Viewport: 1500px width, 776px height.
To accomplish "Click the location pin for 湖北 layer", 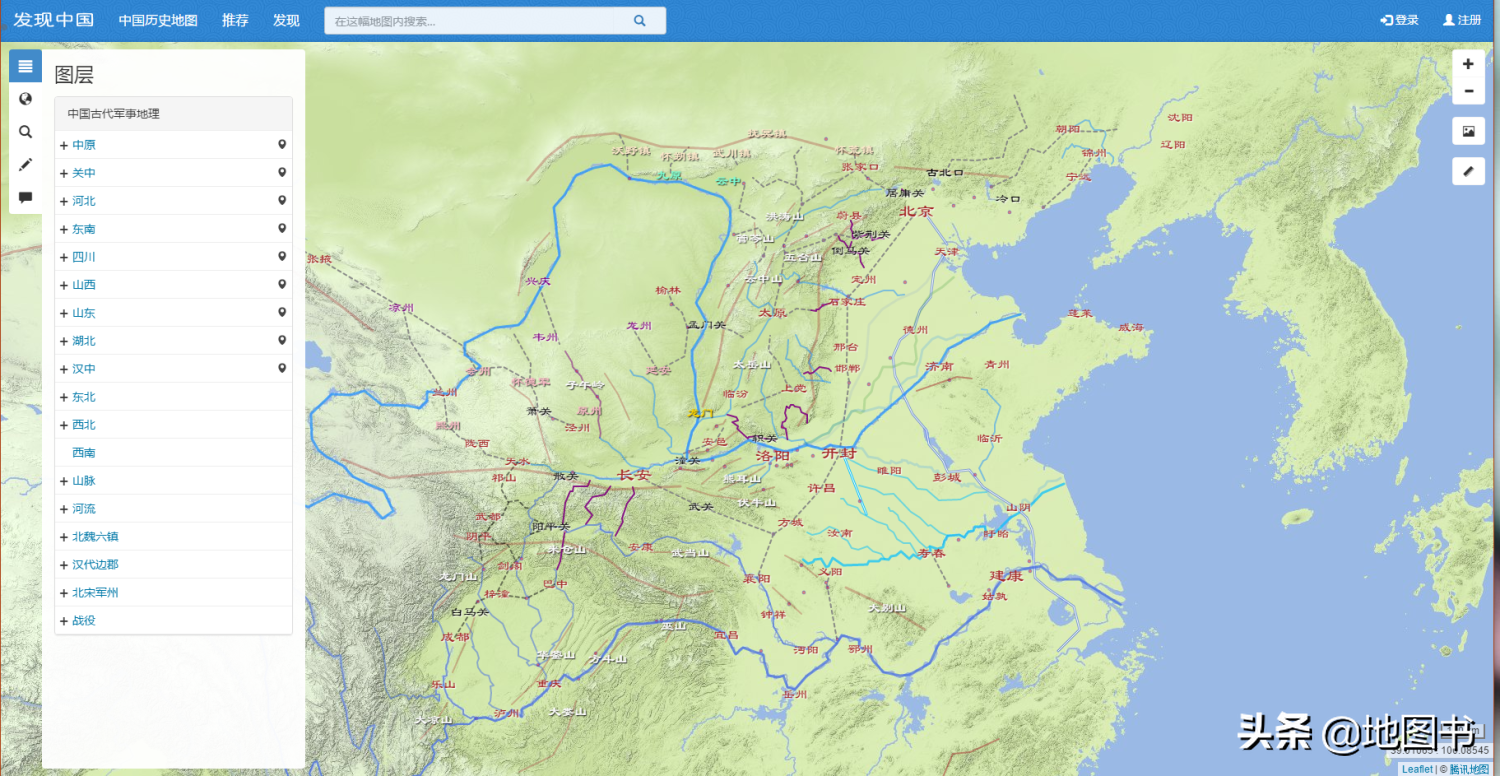I will click(282, 341).
